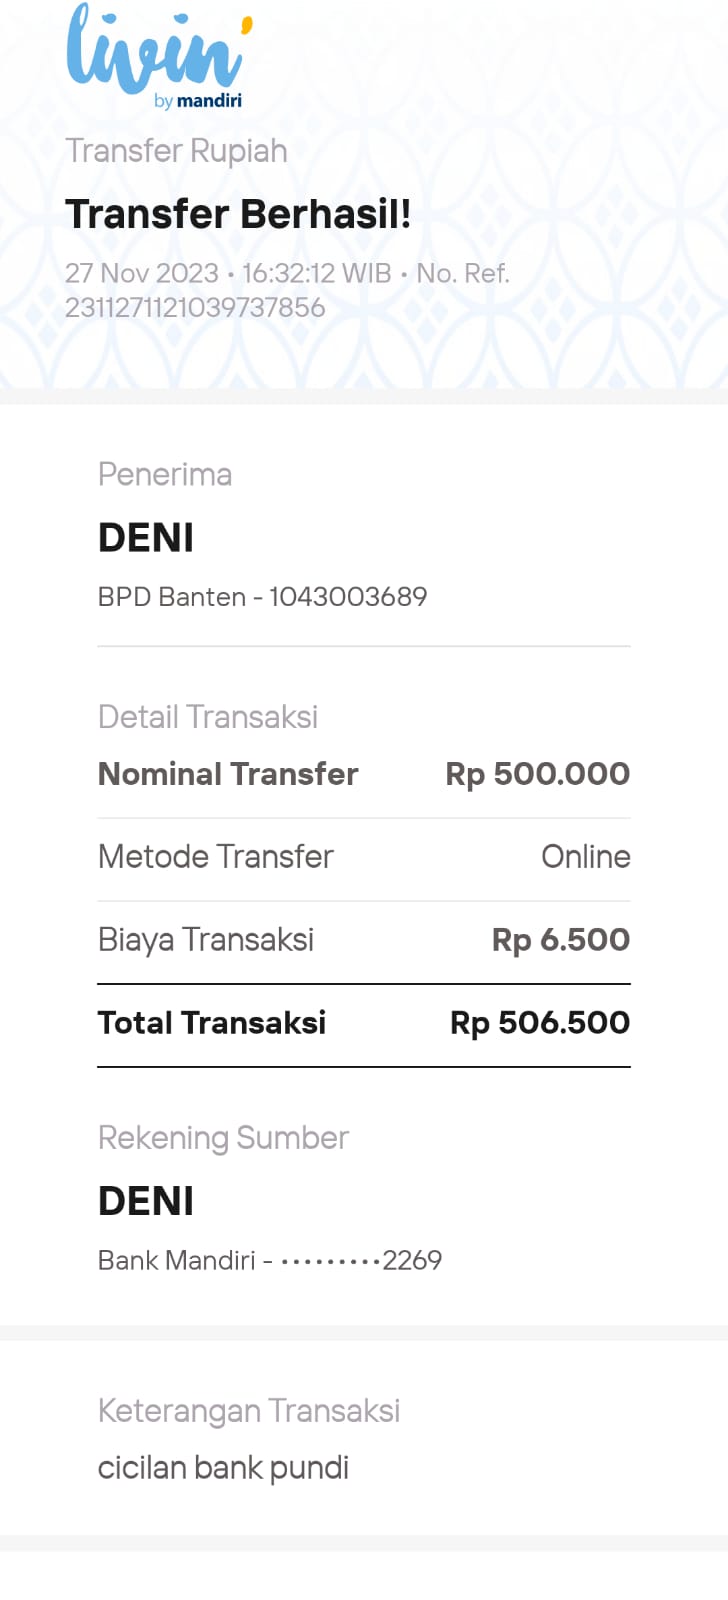
Task: Click the Detail Transaksi section label
Action: click(x=208, y=717)
